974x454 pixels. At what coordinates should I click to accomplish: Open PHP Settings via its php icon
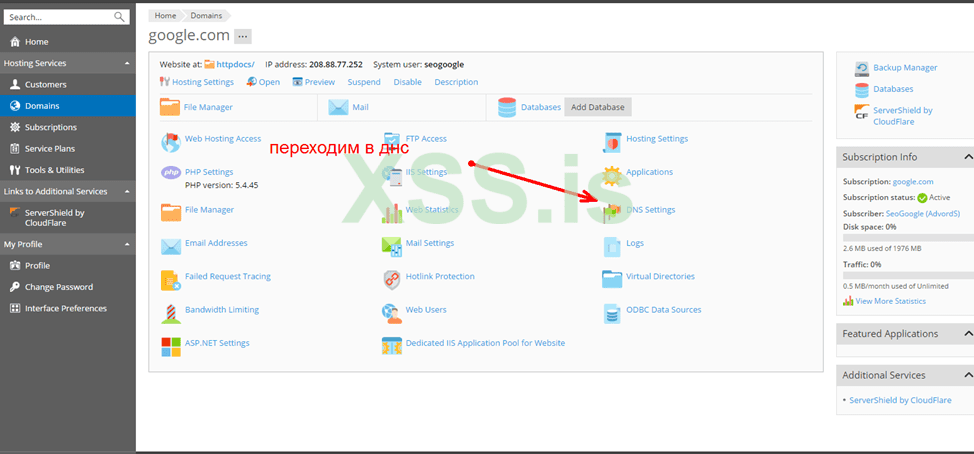pyautogui.click(x=171, y=173)
